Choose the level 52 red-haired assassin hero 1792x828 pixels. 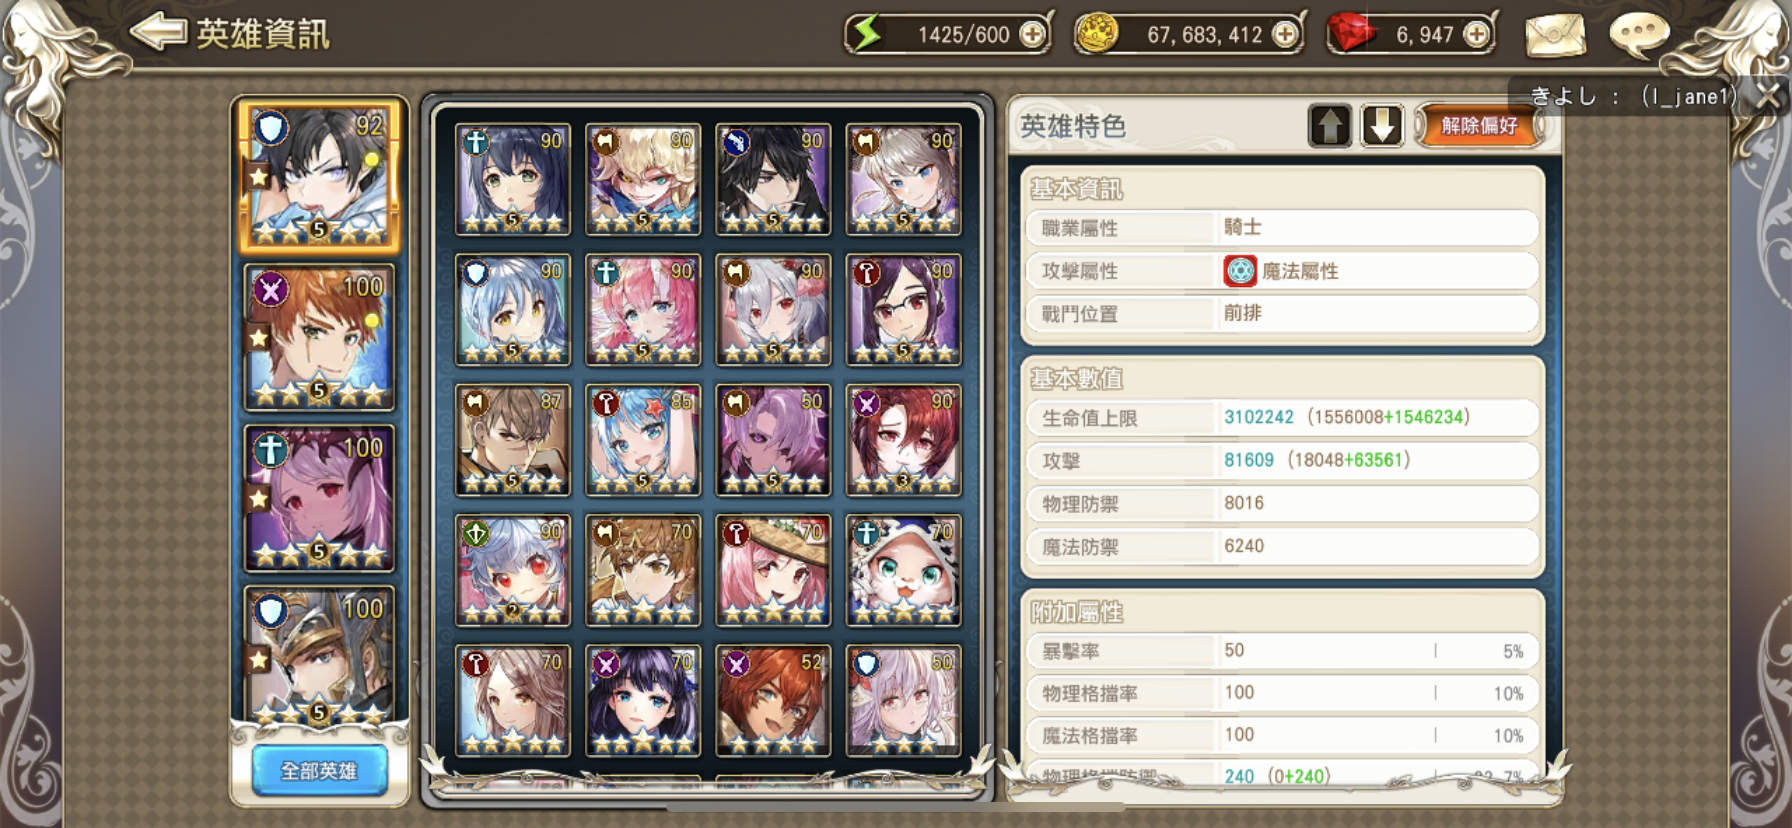coord(773,700)
